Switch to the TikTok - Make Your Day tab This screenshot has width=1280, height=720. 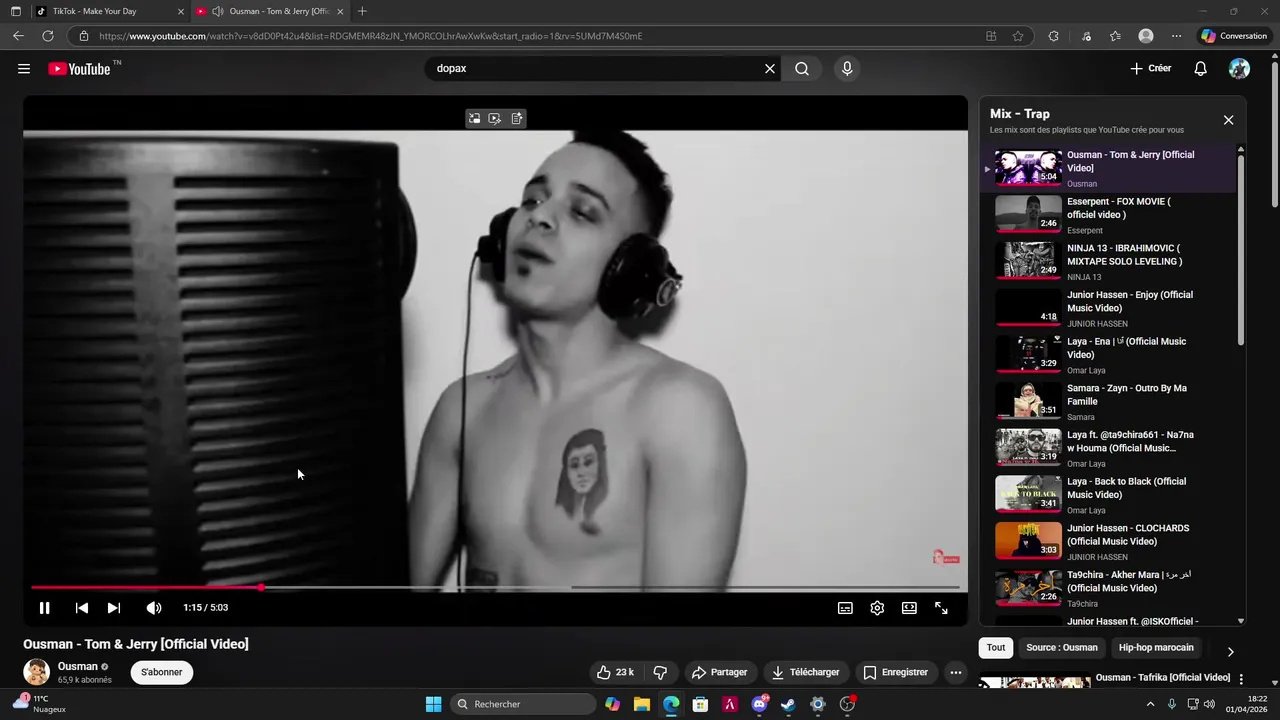click(106, 11)
